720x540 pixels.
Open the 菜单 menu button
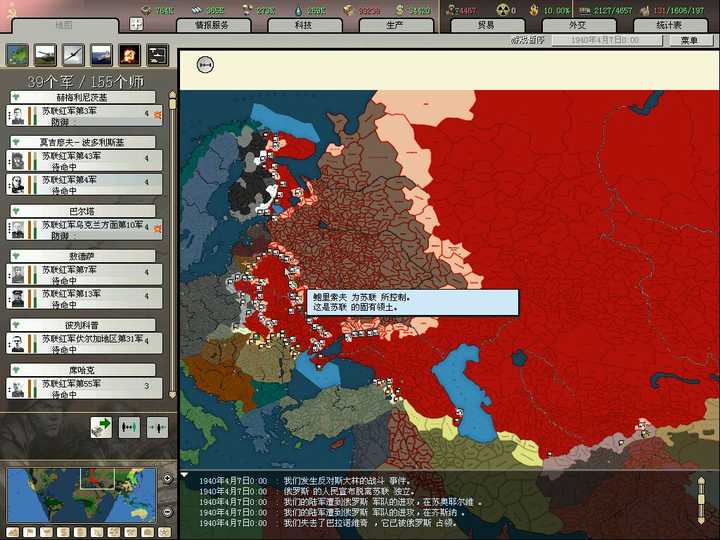point(690,40)
